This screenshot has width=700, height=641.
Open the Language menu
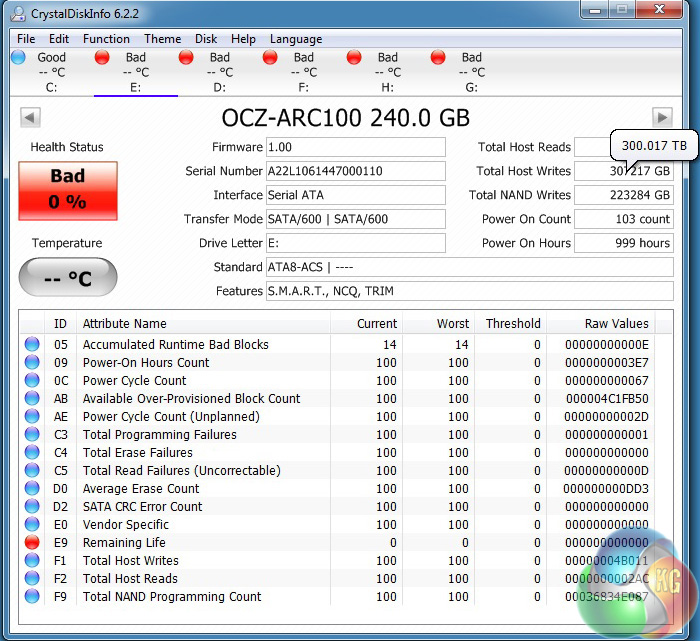(296, 39)
